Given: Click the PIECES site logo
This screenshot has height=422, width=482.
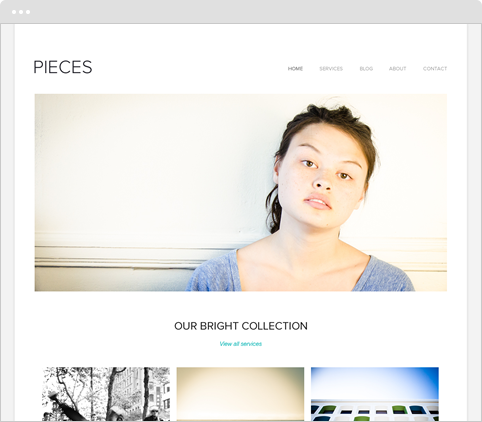Looking at the screenshot, I should (63, 67).
